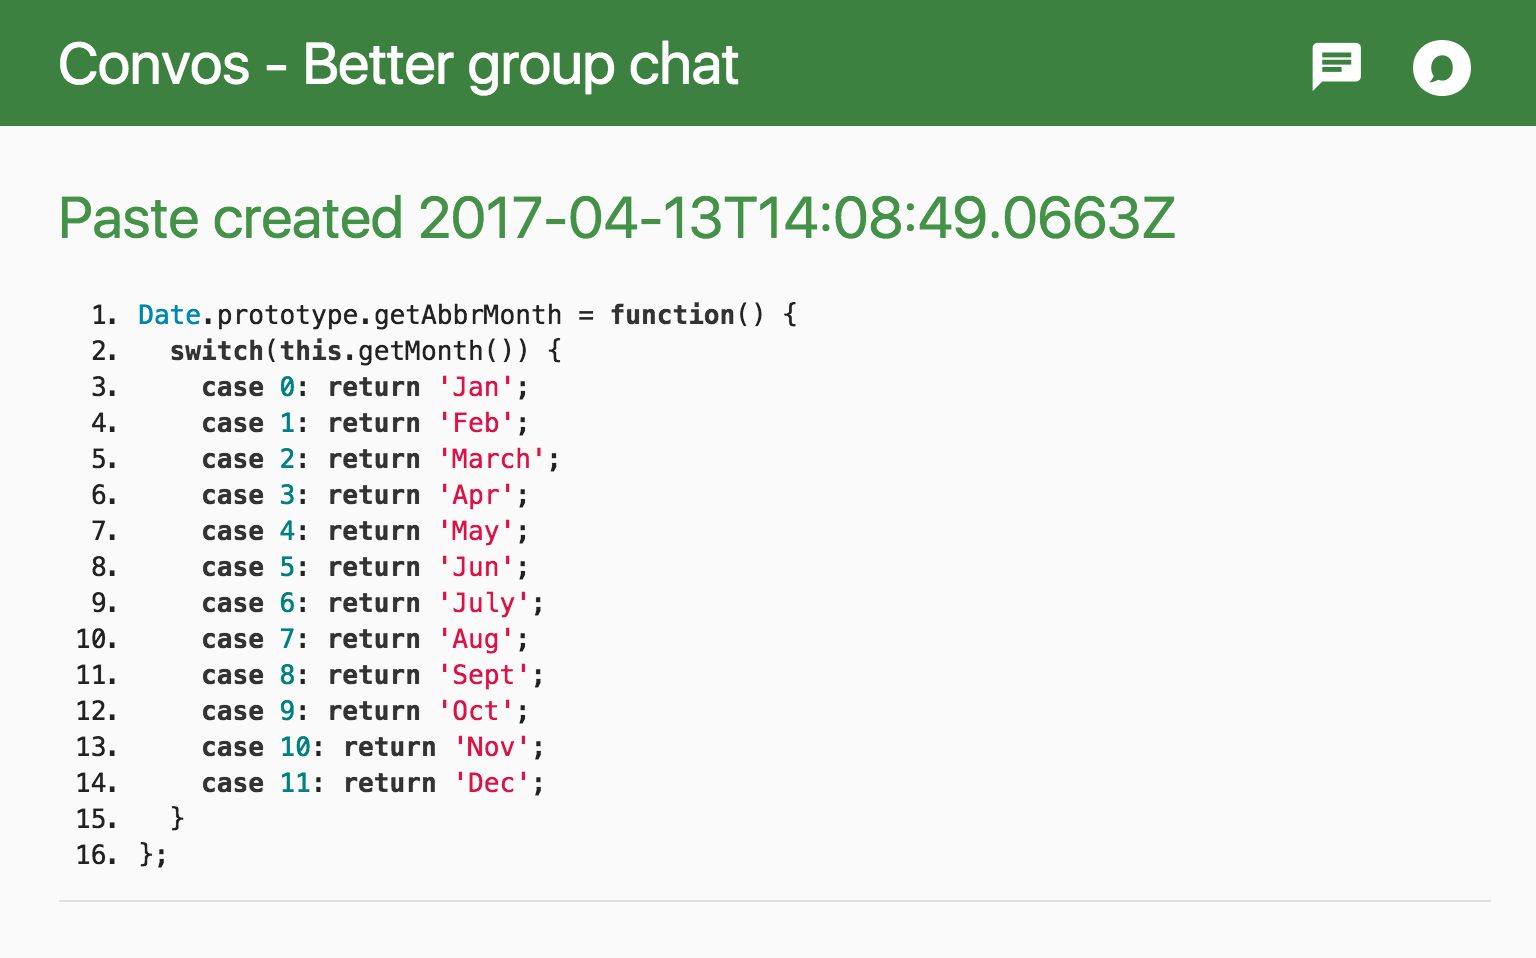Click the 'Jun' return line
This screenshot has width=1536, height=958.
(365, 567)
